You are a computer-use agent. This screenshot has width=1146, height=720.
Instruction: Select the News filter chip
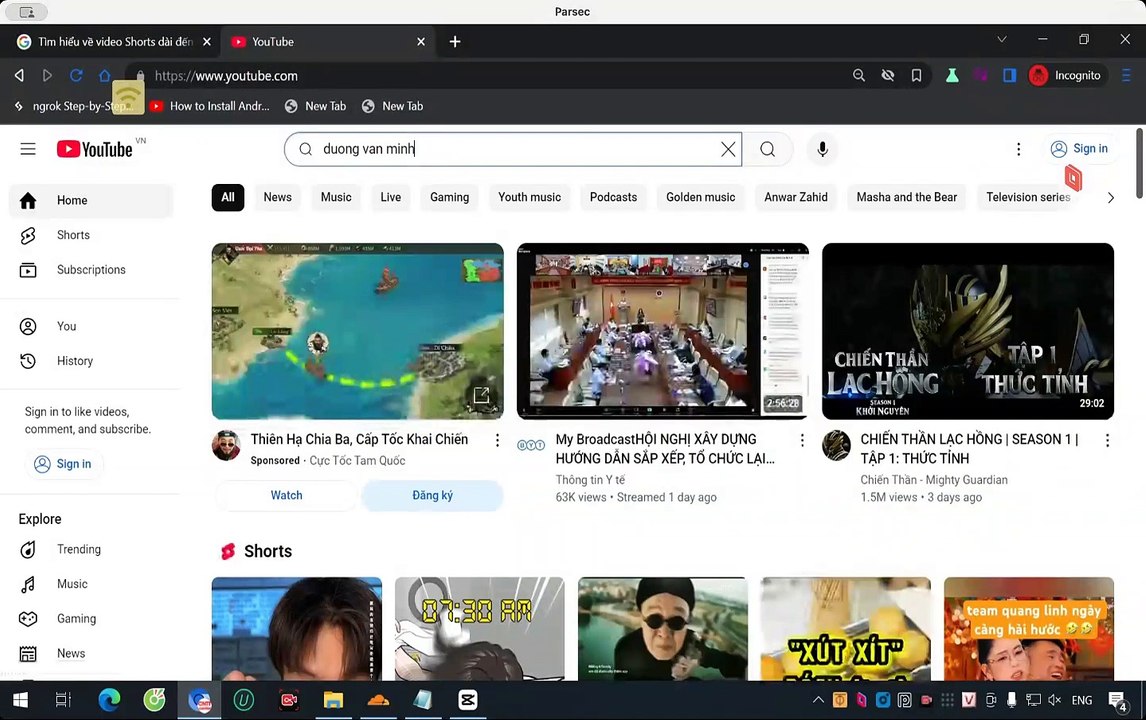[278, 197]
